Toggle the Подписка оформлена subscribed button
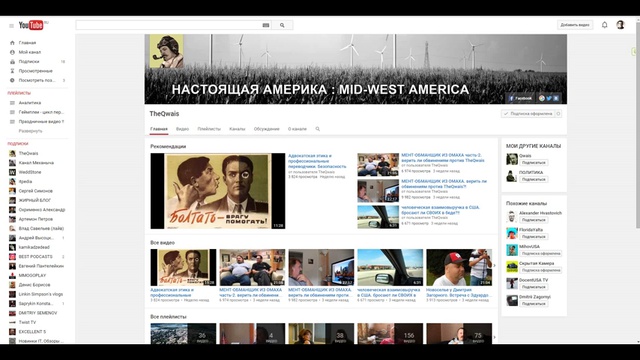Image resolution: width=640 pixels, height=360 pixels. click(x=528, y=114)
